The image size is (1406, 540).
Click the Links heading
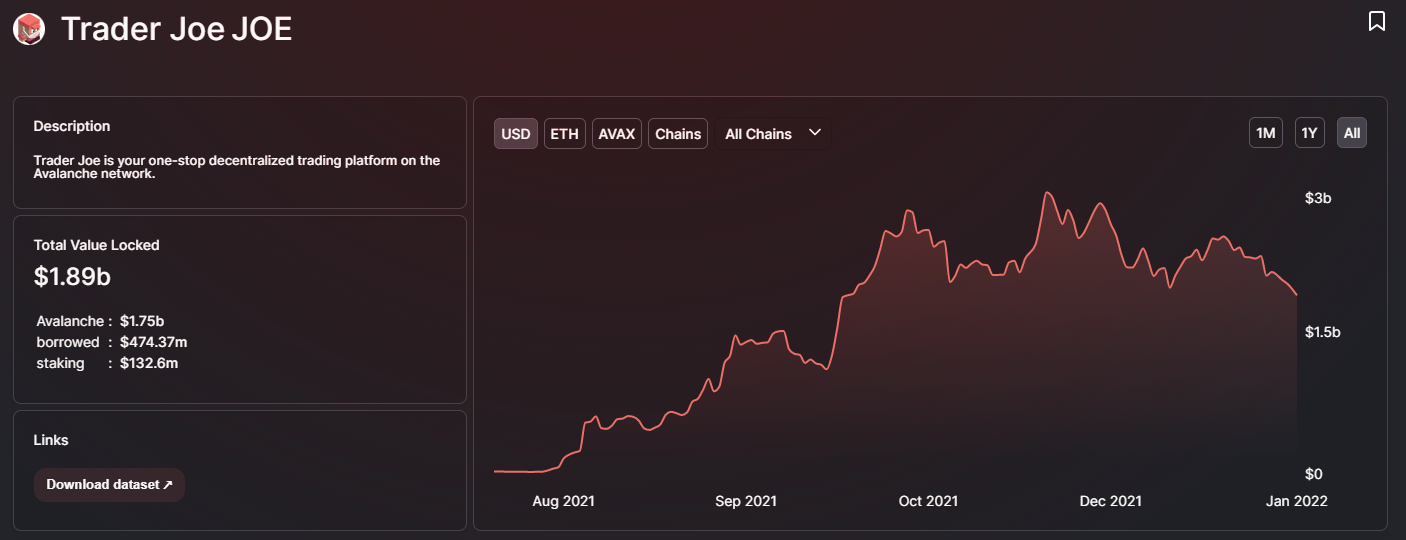click(51, 440)
